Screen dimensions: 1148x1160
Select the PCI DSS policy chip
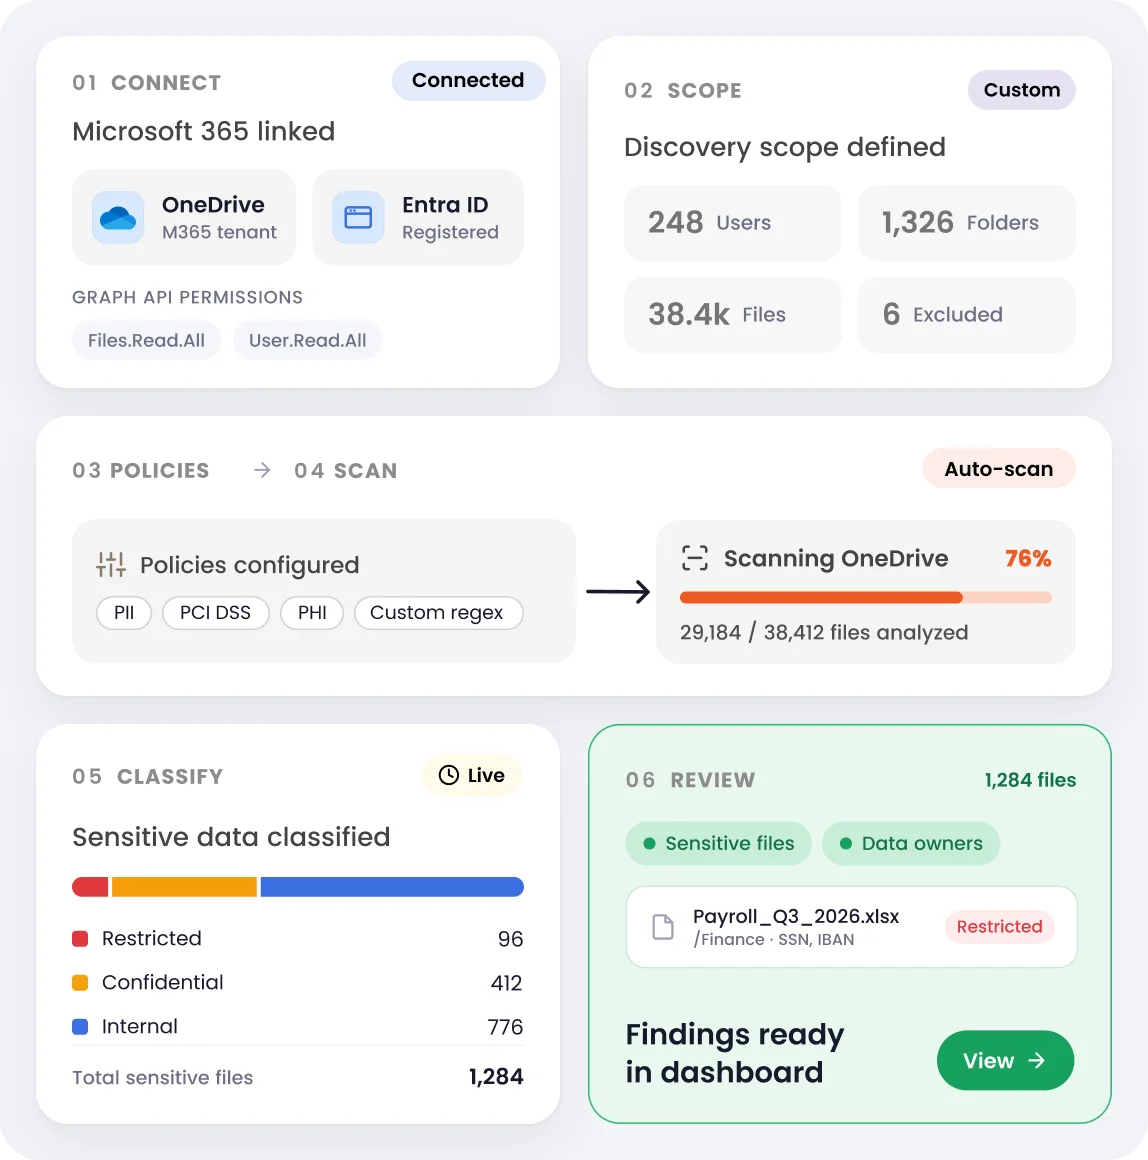215,613
